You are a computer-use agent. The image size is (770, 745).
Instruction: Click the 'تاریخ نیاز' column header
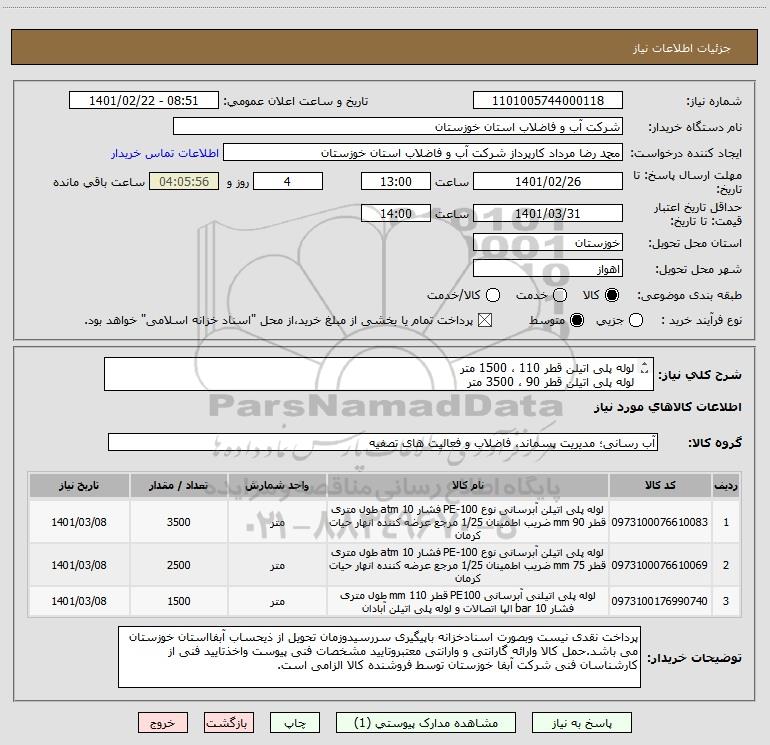[79, 485]
